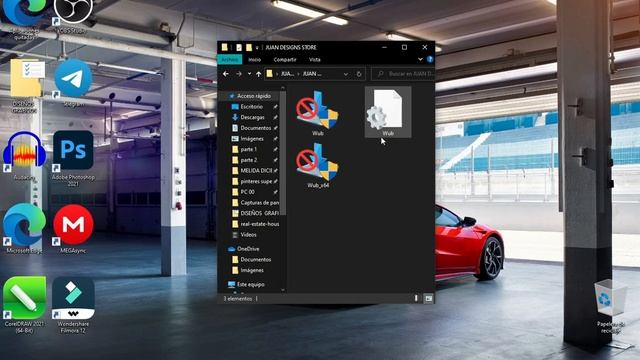Open the parte 1 folder
Screen dimensions: 640x360
[x=248, y=149]
